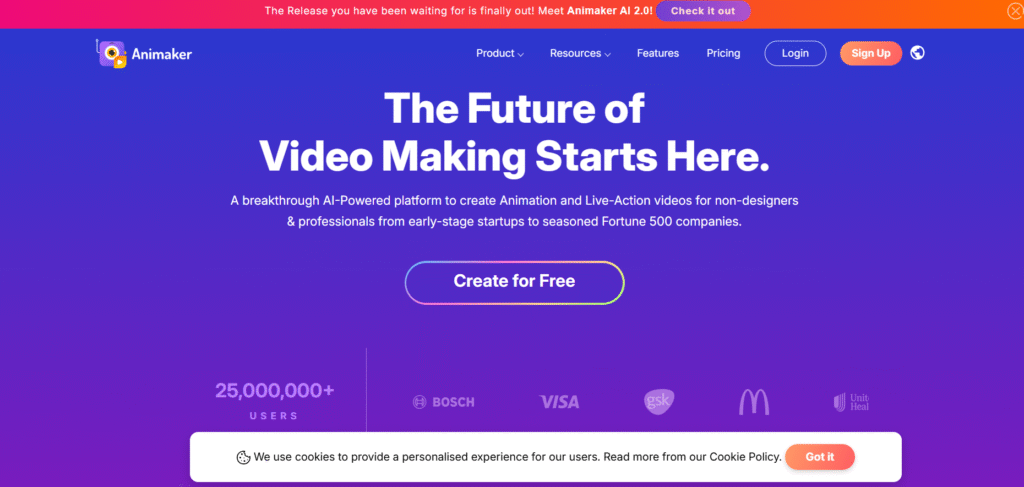This screenshot has height=487, width=1024.
Task: Accept cookies with Got it button
Action: click(820, 457)
